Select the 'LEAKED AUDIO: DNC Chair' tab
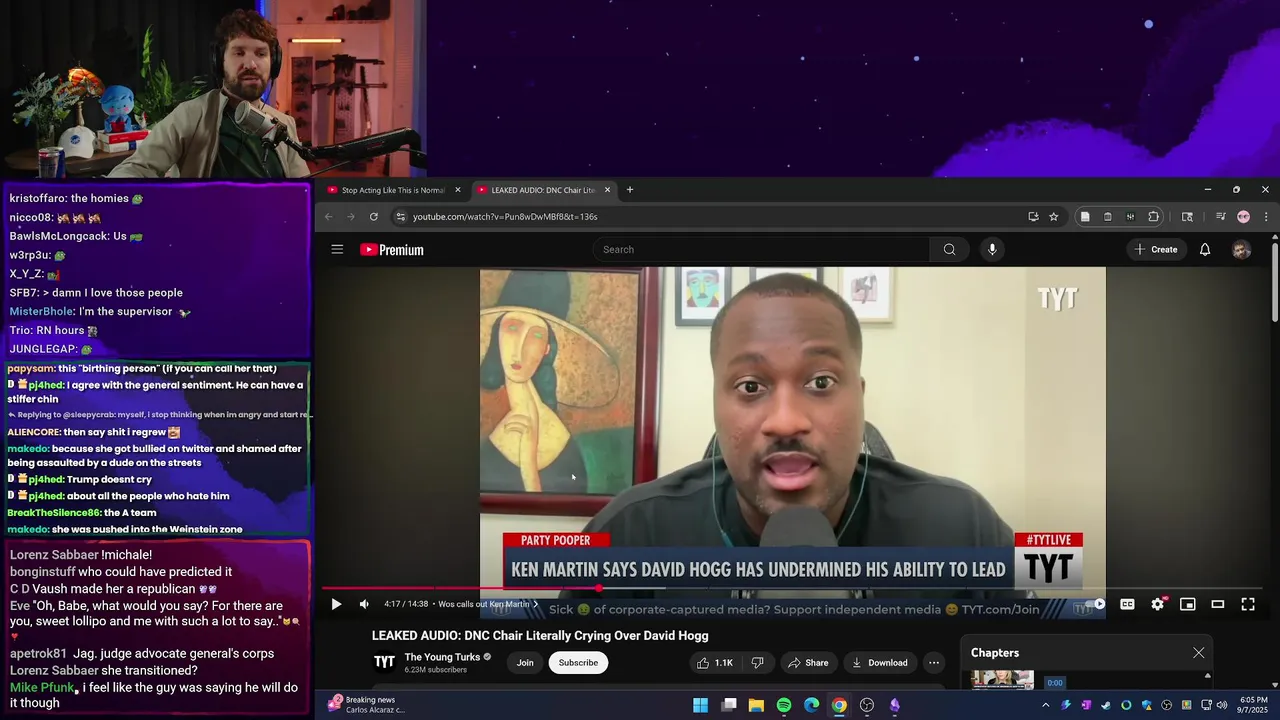Image resolution: width=1280 pixels, height=720 pixels. tap(543, 190)
